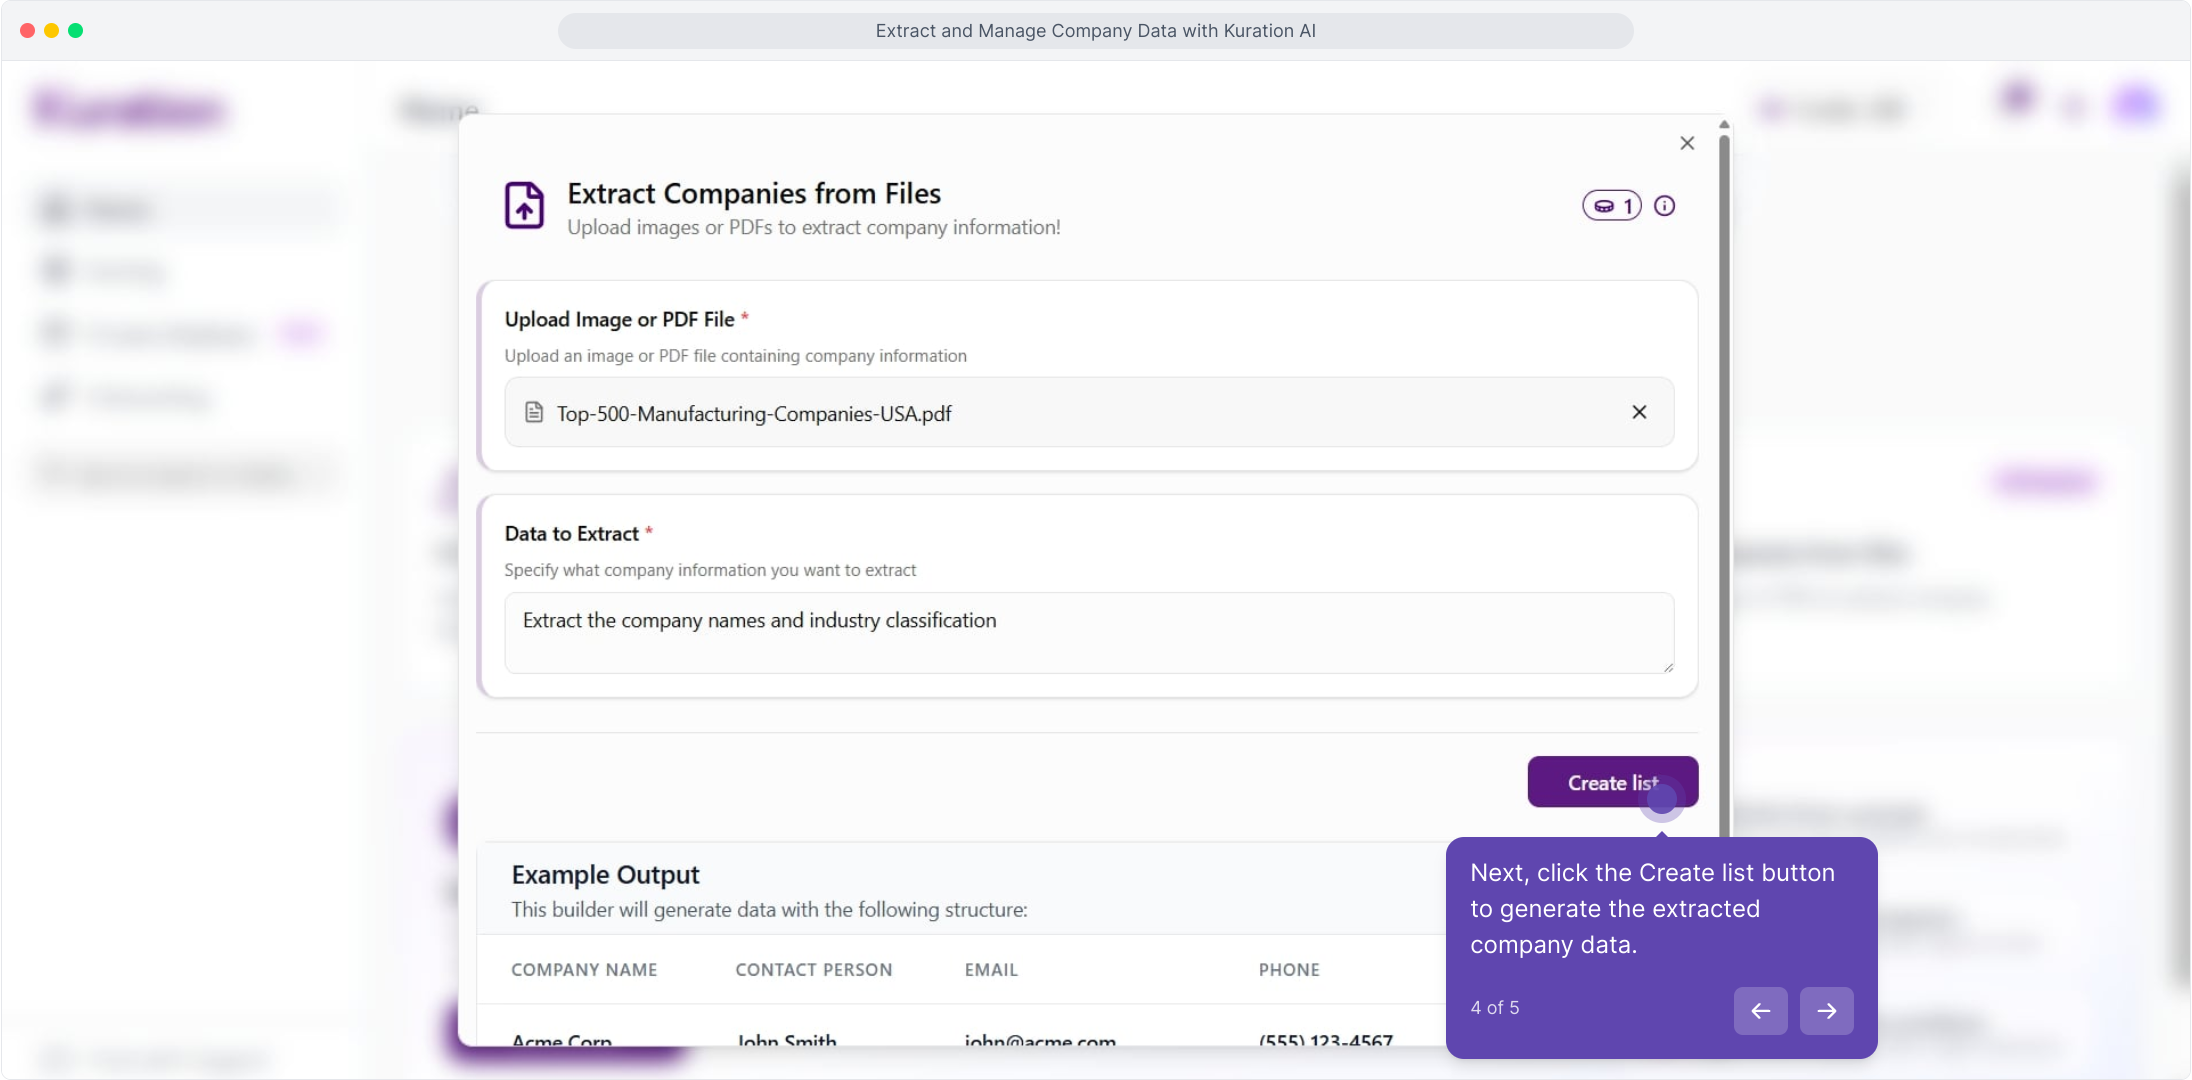This screenshot has width=2192, height=1080.
Task: Remove the Top-500-Manufacturing-Companies-USA.pdf file
Action: coord(1639,412)
